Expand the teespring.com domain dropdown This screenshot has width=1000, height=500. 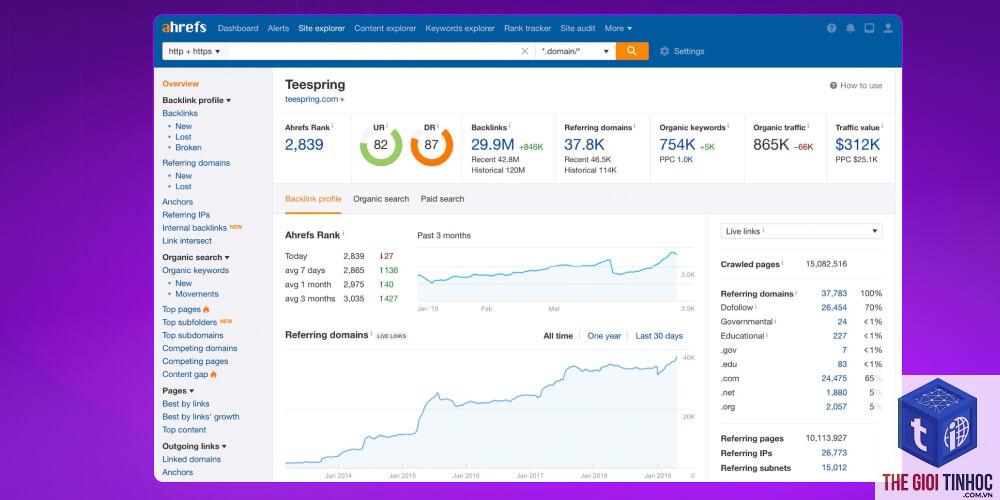tap(314, 99)
